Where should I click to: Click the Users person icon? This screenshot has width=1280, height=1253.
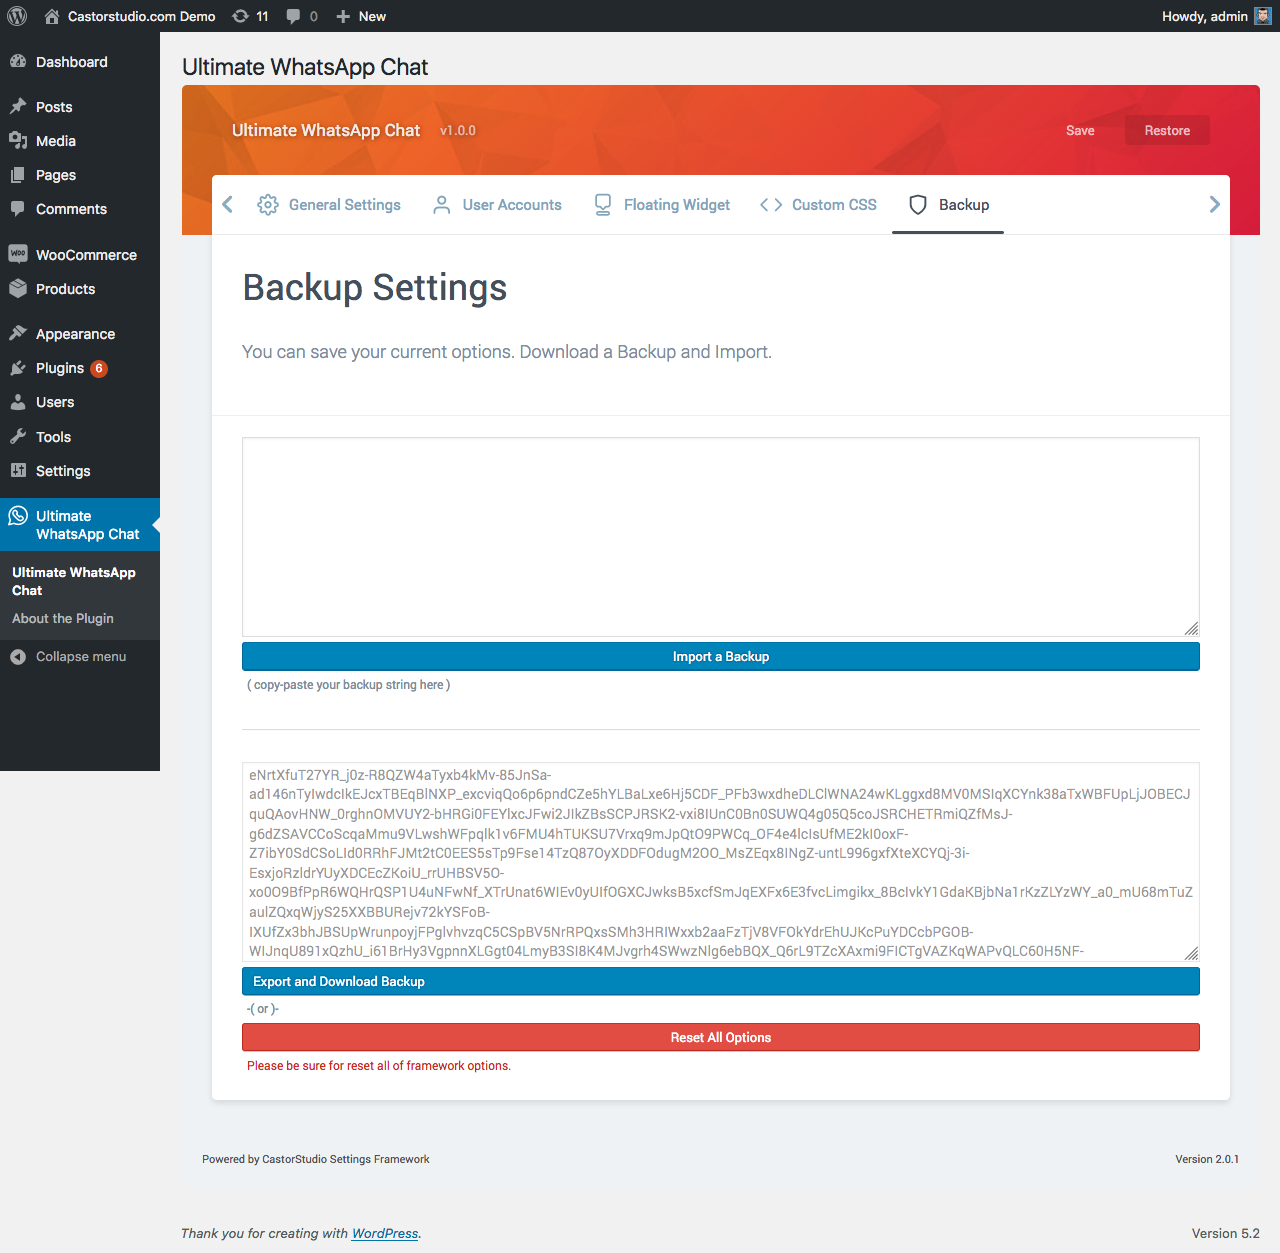18,402
